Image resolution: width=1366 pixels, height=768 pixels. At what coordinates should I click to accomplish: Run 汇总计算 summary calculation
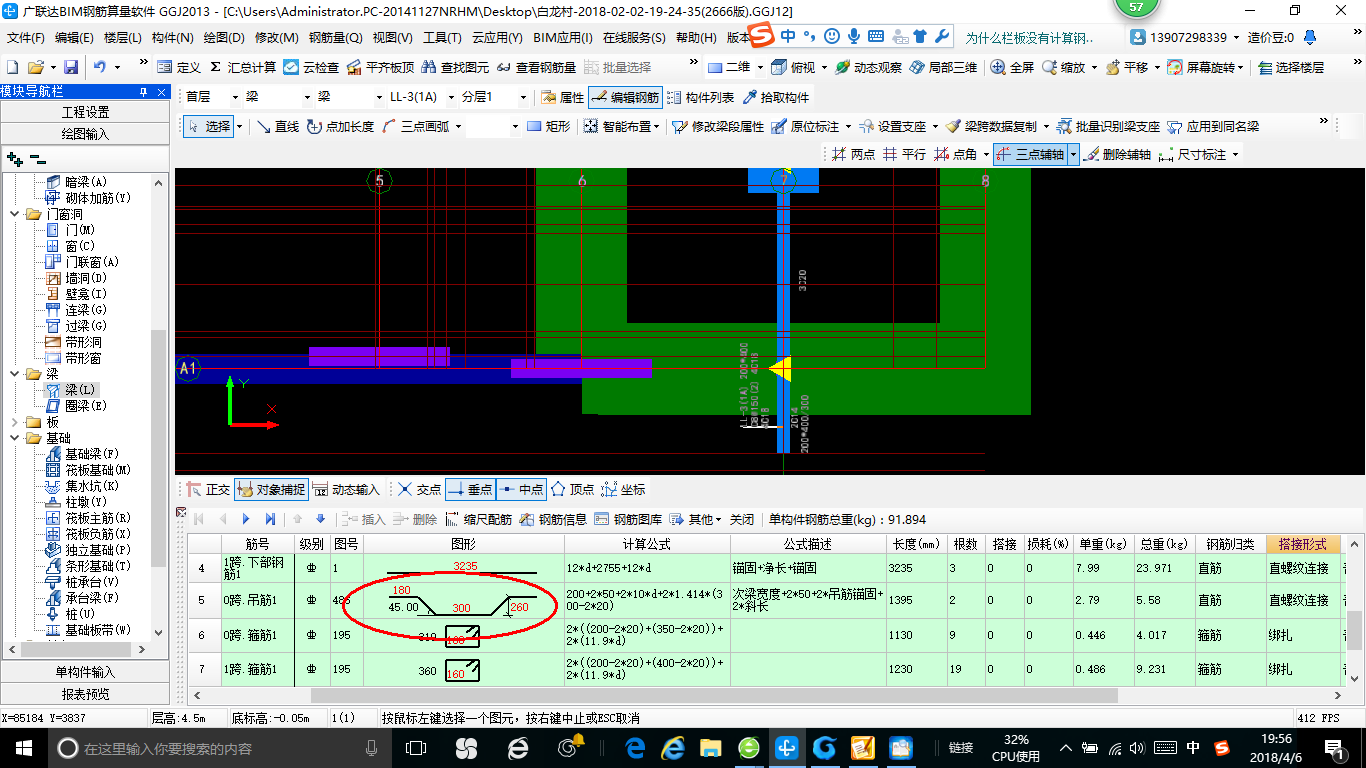pyautogui.click(x=243, y=67)
